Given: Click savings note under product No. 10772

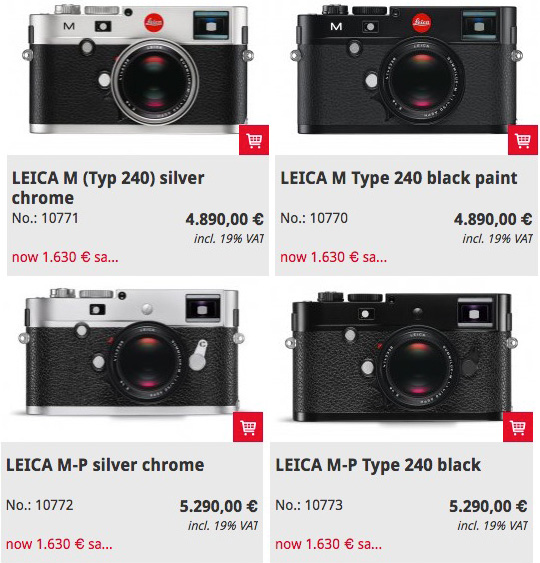Looking at the screenshot, I should (x=59, y=544).
